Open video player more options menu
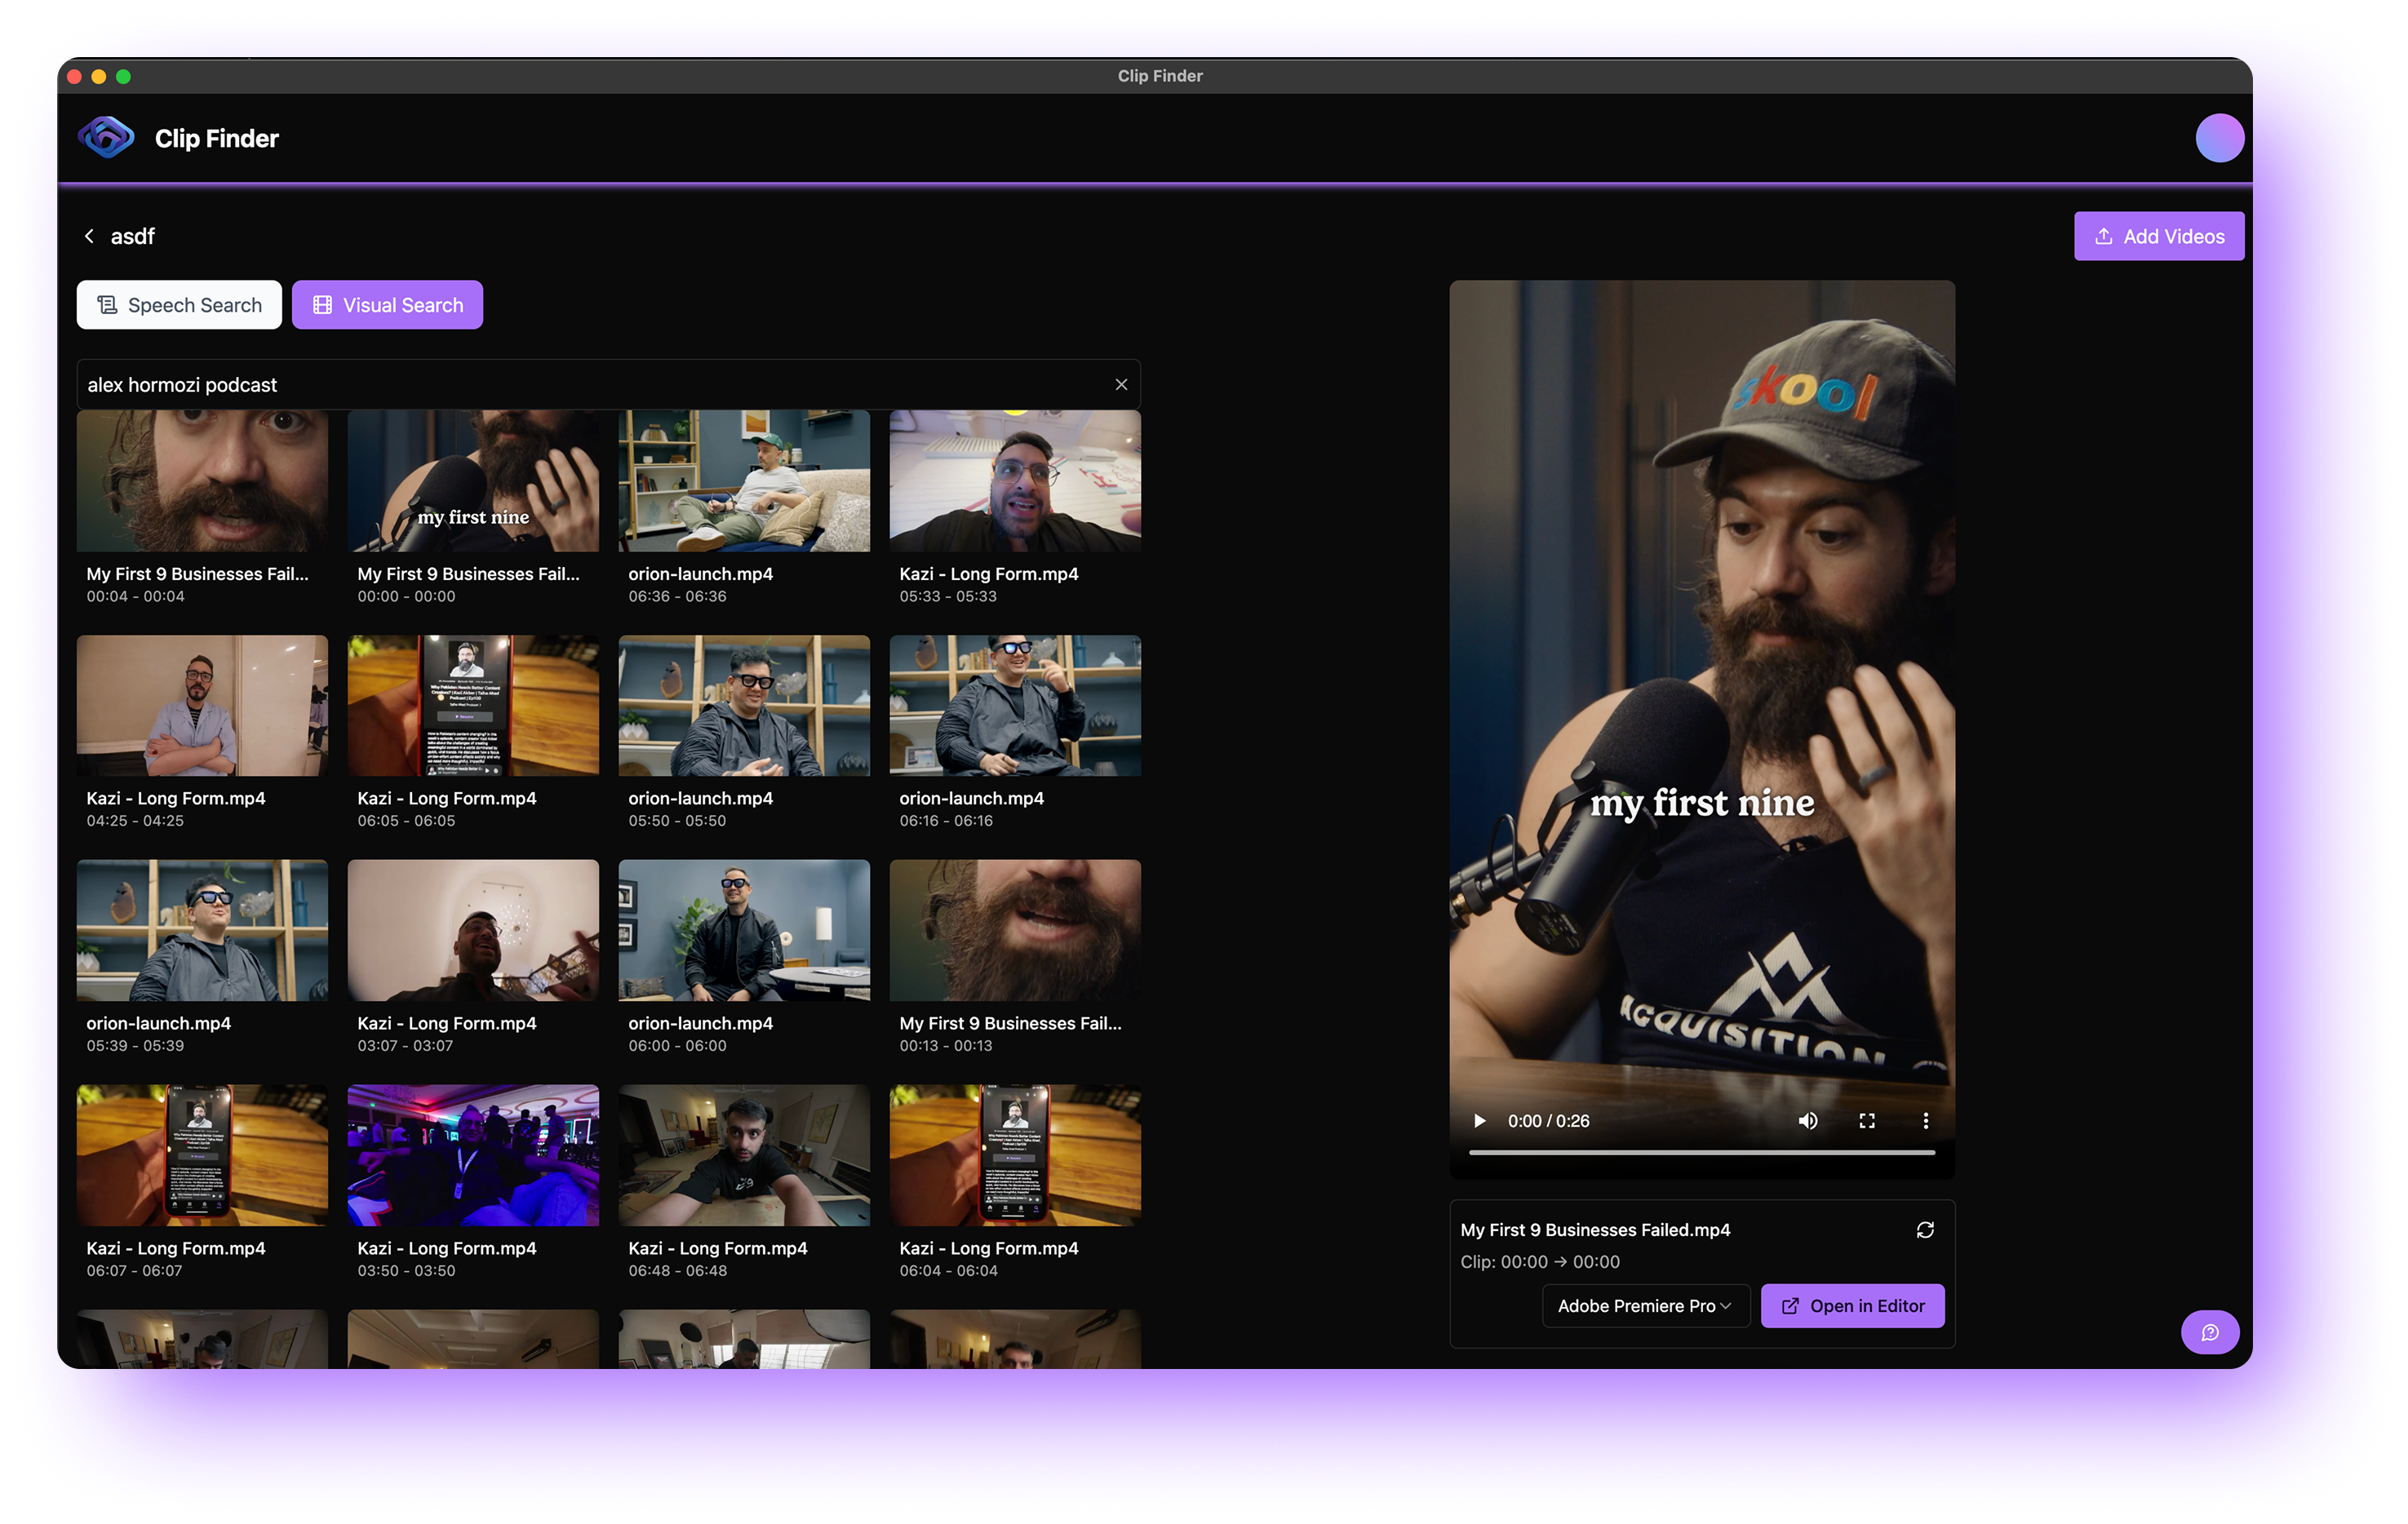Screen dimensions: 2408x1524 tap(1925, 1120)
